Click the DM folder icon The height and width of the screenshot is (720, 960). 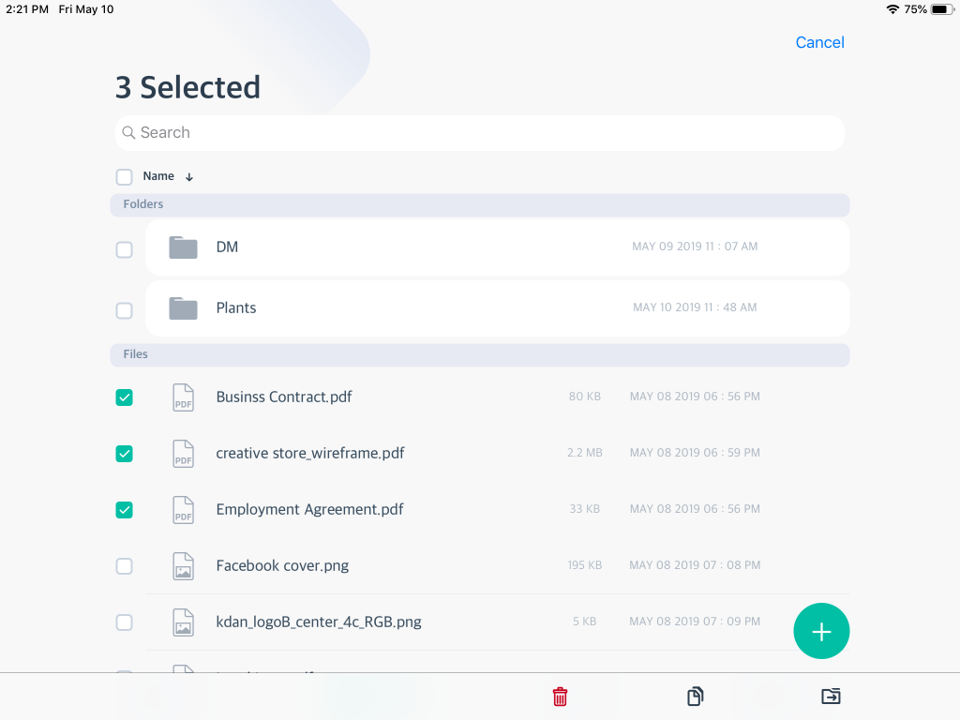183,247
